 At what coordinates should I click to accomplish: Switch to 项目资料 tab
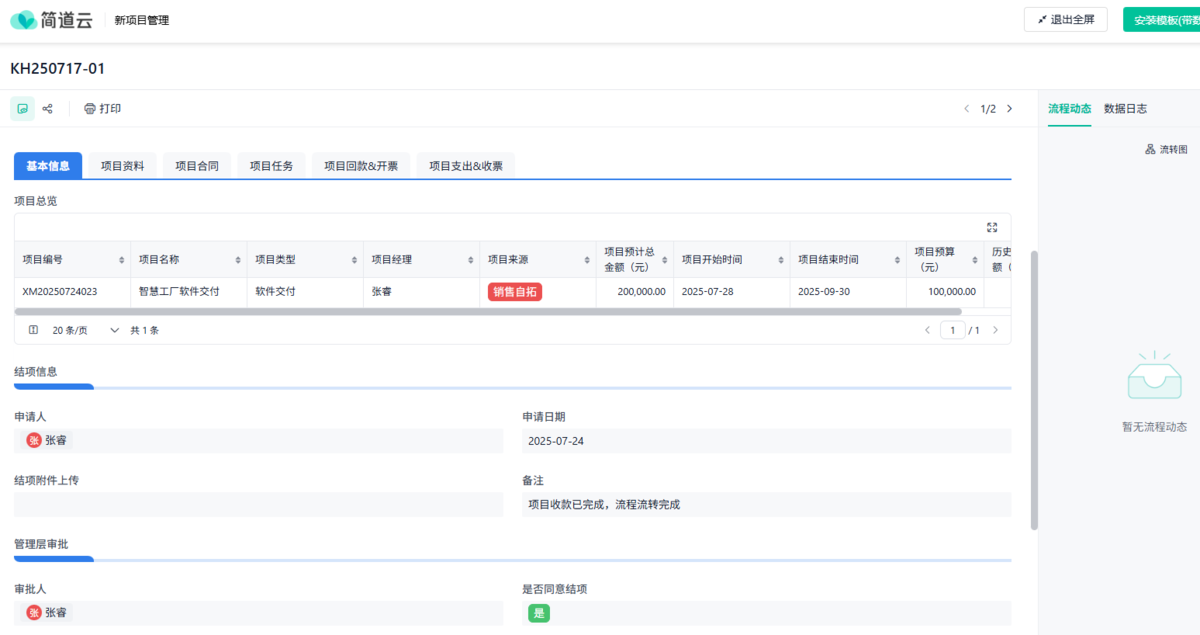(x=122, y=166)
